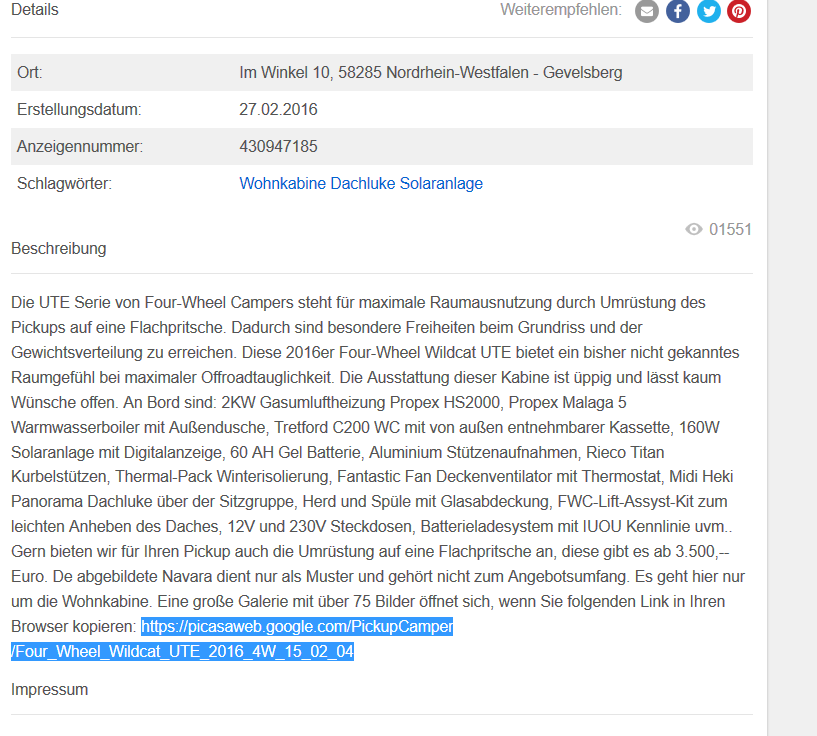
Task: Click the Anzeigennummer row label
Action: click(80, 147)
